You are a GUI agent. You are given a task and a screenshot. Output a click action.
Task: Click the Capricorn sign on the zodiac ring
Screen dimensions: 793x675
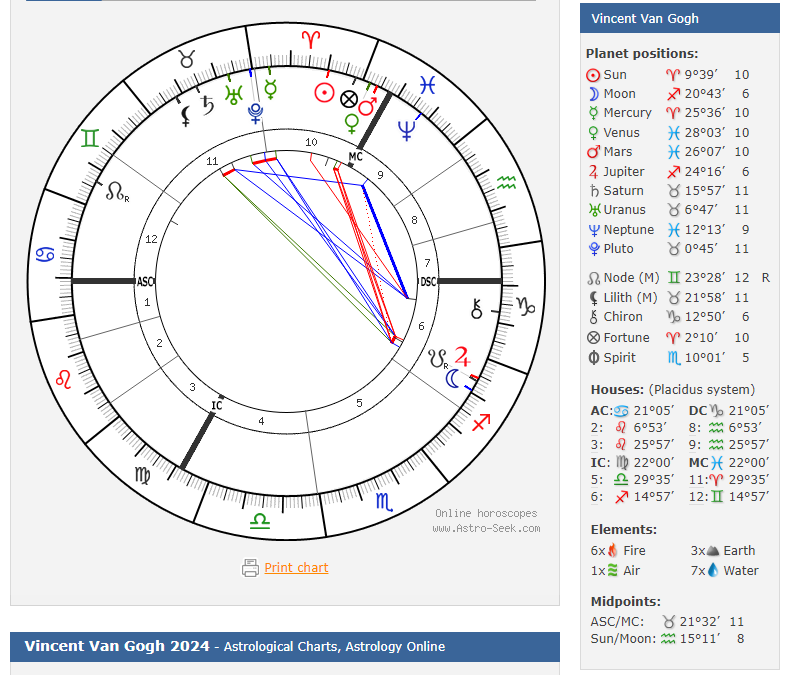pos(525,306)
